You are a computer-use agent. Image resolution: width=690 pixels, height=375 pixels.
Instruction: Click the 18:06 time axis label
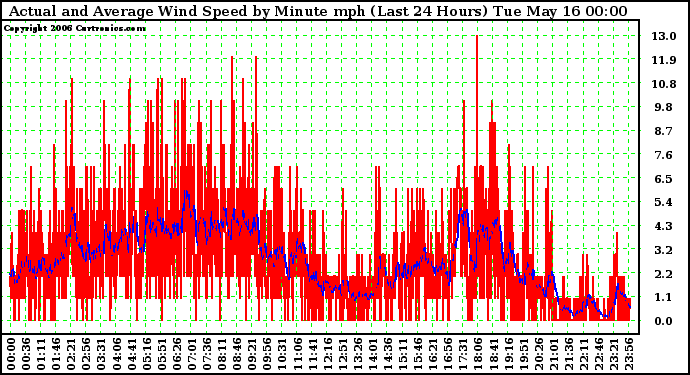pyautogui.click(x=478, y=354)
